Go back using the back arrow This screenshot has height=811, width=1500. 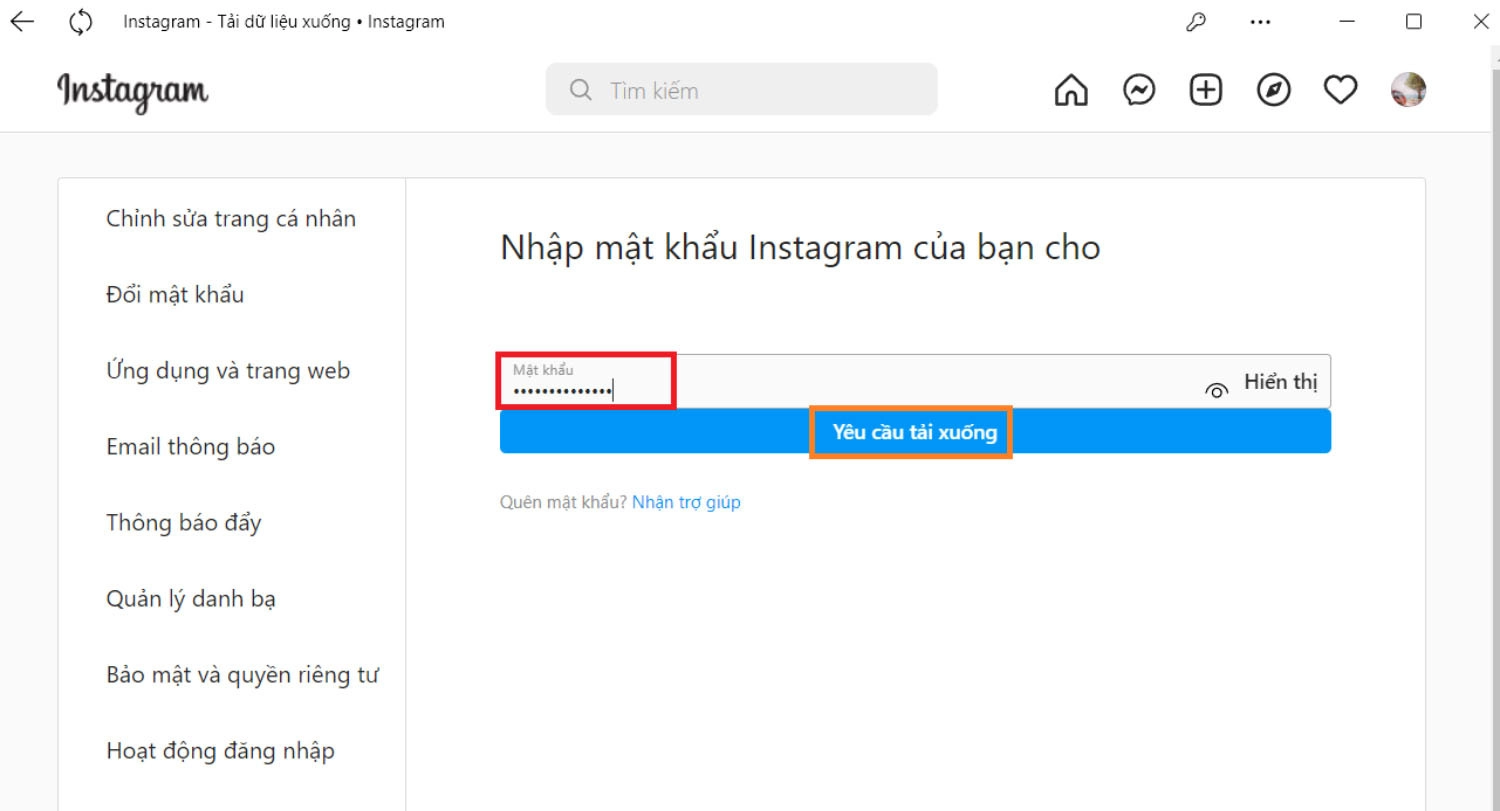22,21
